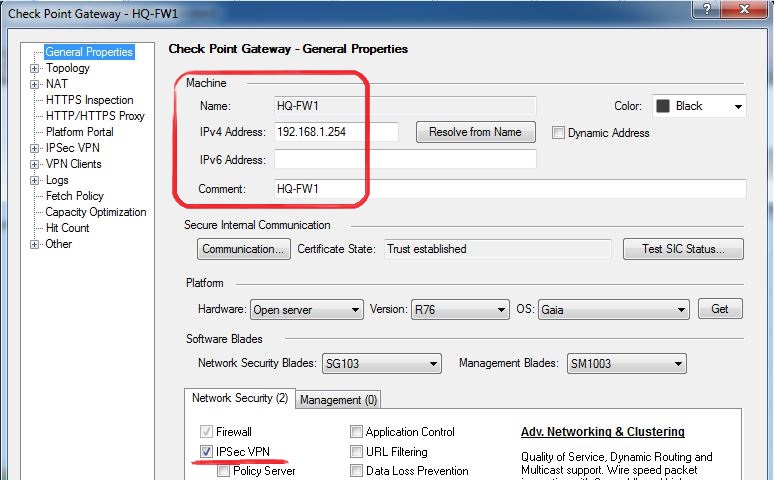
Task: Click Resolve from Name button
Action: click(x=475, y=132)
